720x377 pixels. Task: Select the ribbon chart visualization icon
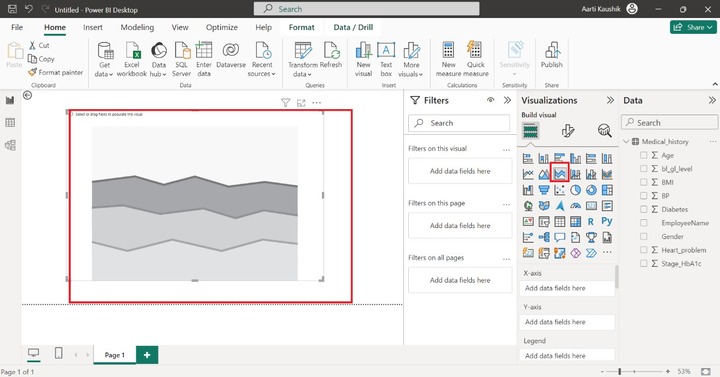(x=607, y=174)
